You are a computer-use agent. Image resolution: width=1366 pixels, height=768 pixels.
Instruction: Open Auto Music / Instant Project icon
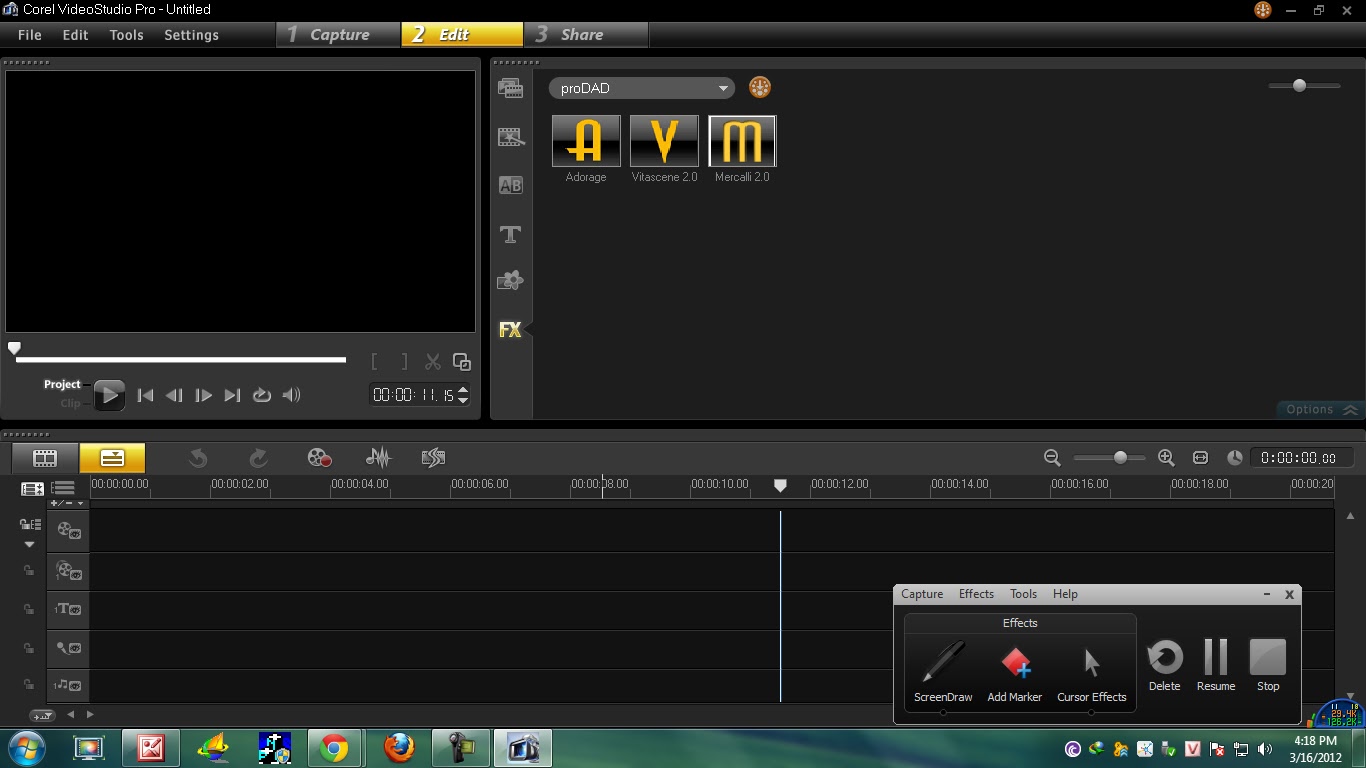(433, 458)
